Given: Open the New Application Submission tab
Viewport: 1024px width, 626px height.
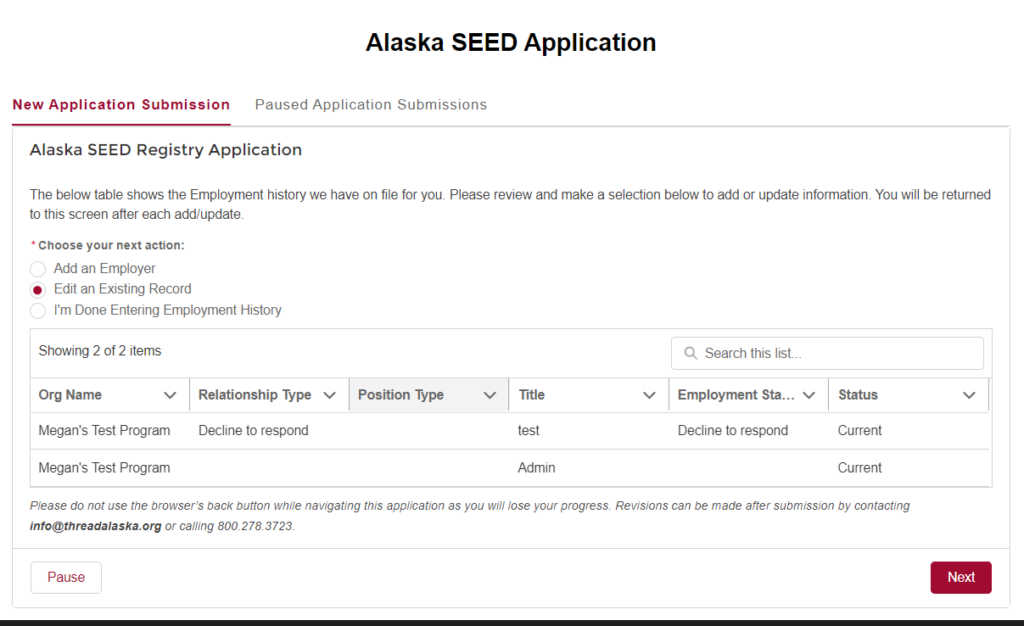Looking at the screenshot, I should click(x=121, y=104).
